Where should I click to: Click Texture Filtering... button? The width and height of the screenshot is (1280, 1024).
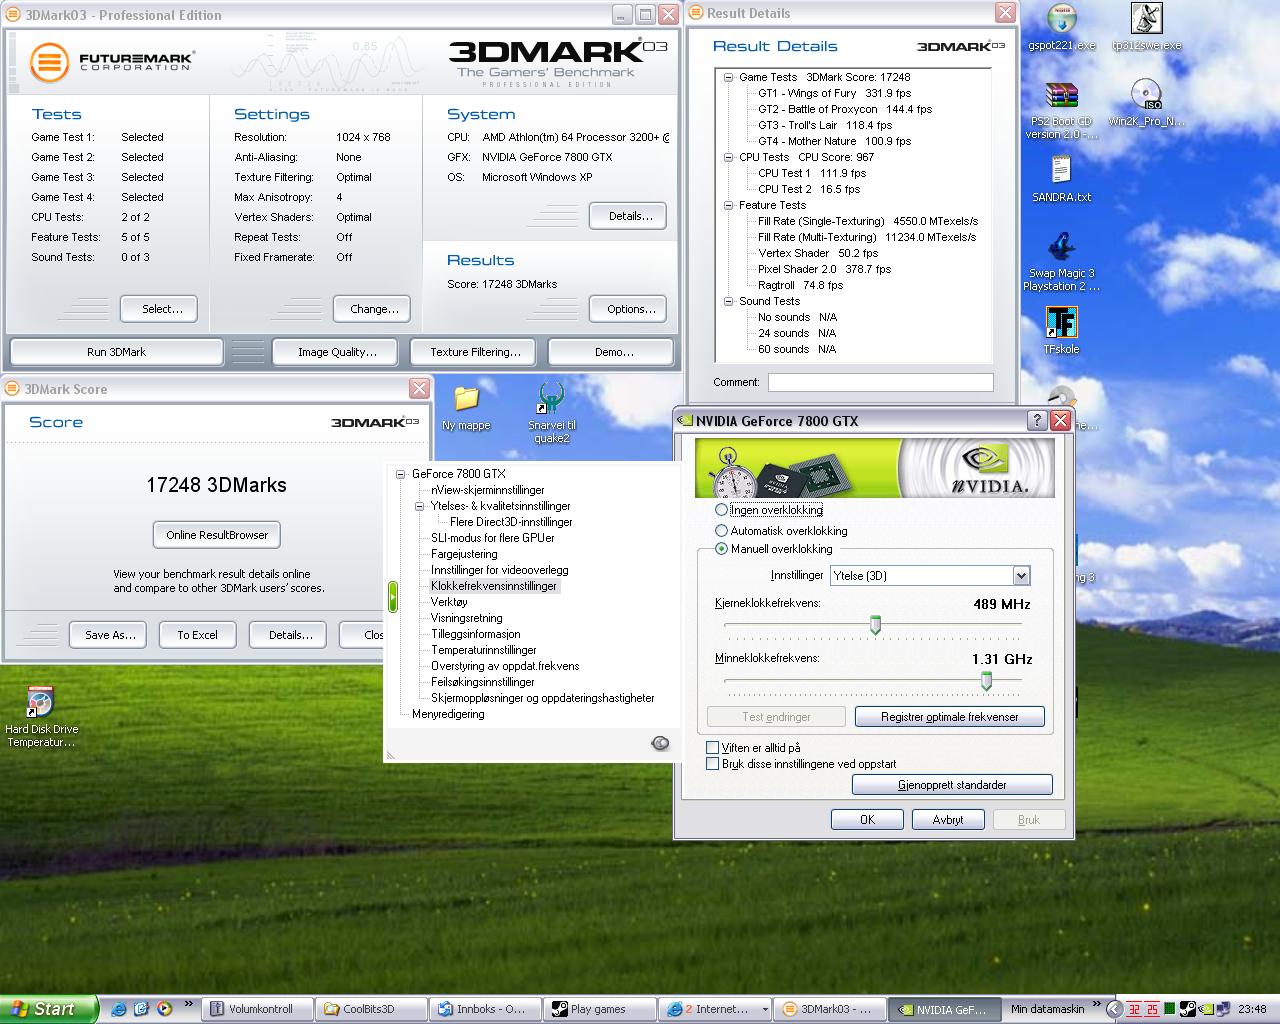(475, 352)
